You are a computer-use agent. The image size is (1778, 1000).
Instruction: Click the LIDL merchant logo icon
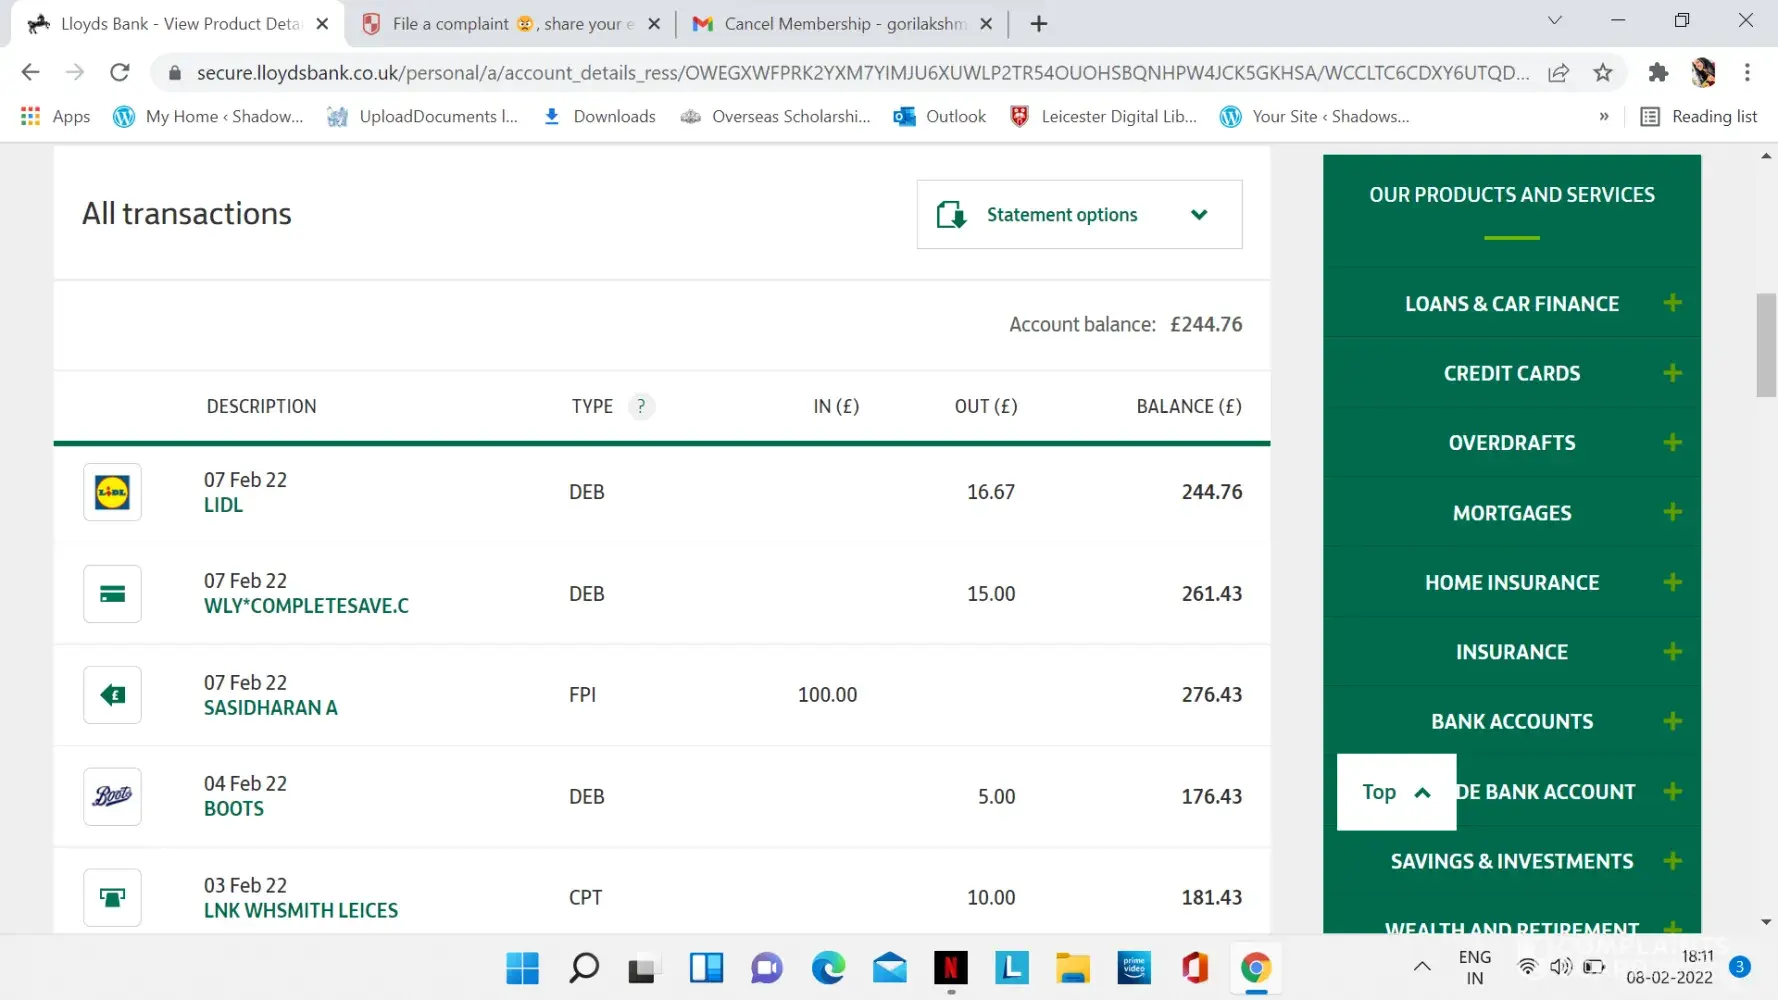coord(112,492)
